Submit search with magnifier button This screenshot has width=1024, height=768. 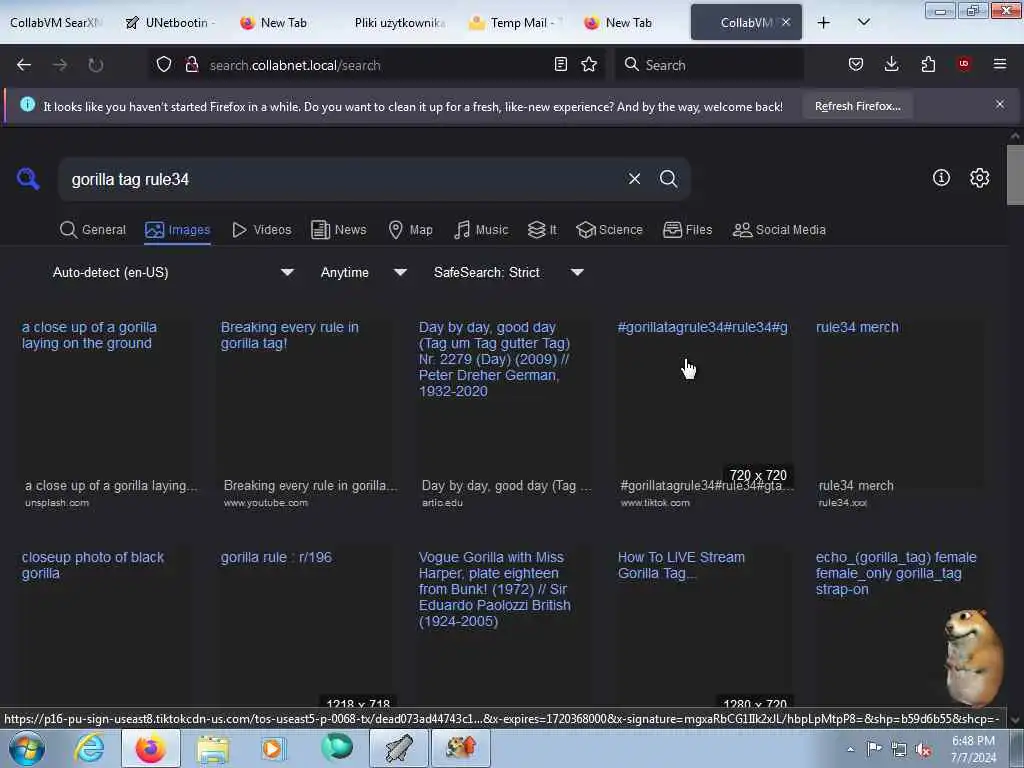(668, 178)
